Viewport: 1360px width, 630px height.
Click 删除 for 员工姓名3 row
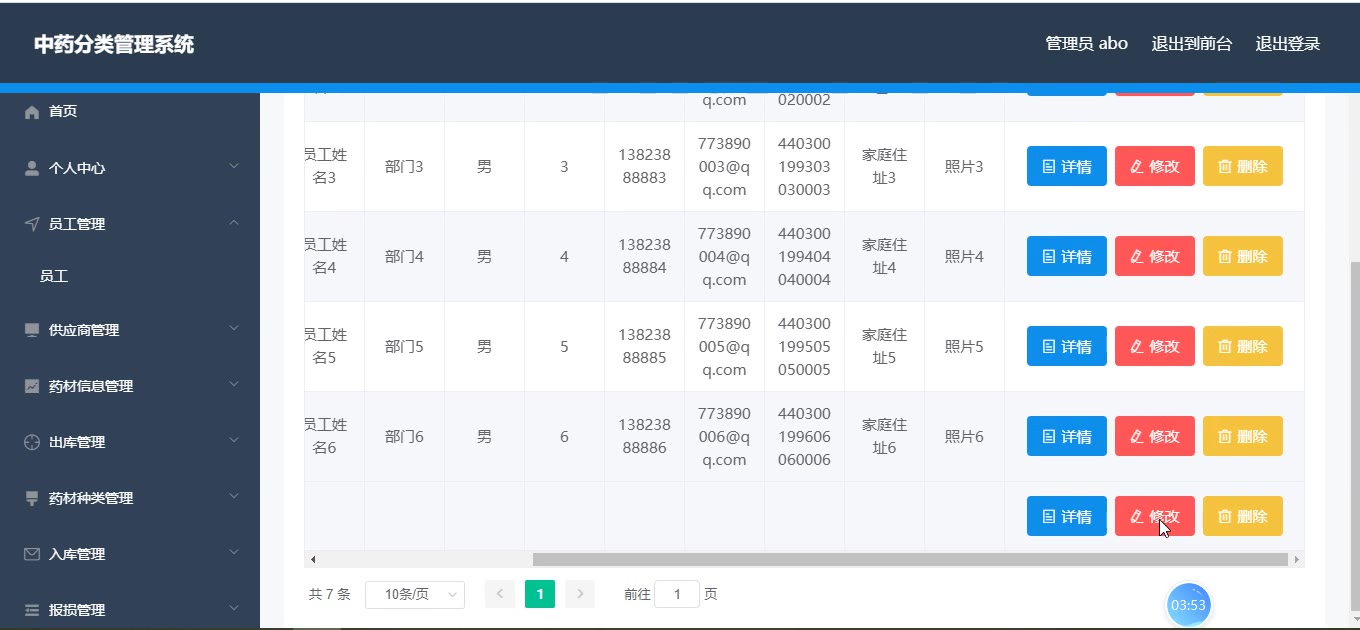click(x=1243, y=166)
